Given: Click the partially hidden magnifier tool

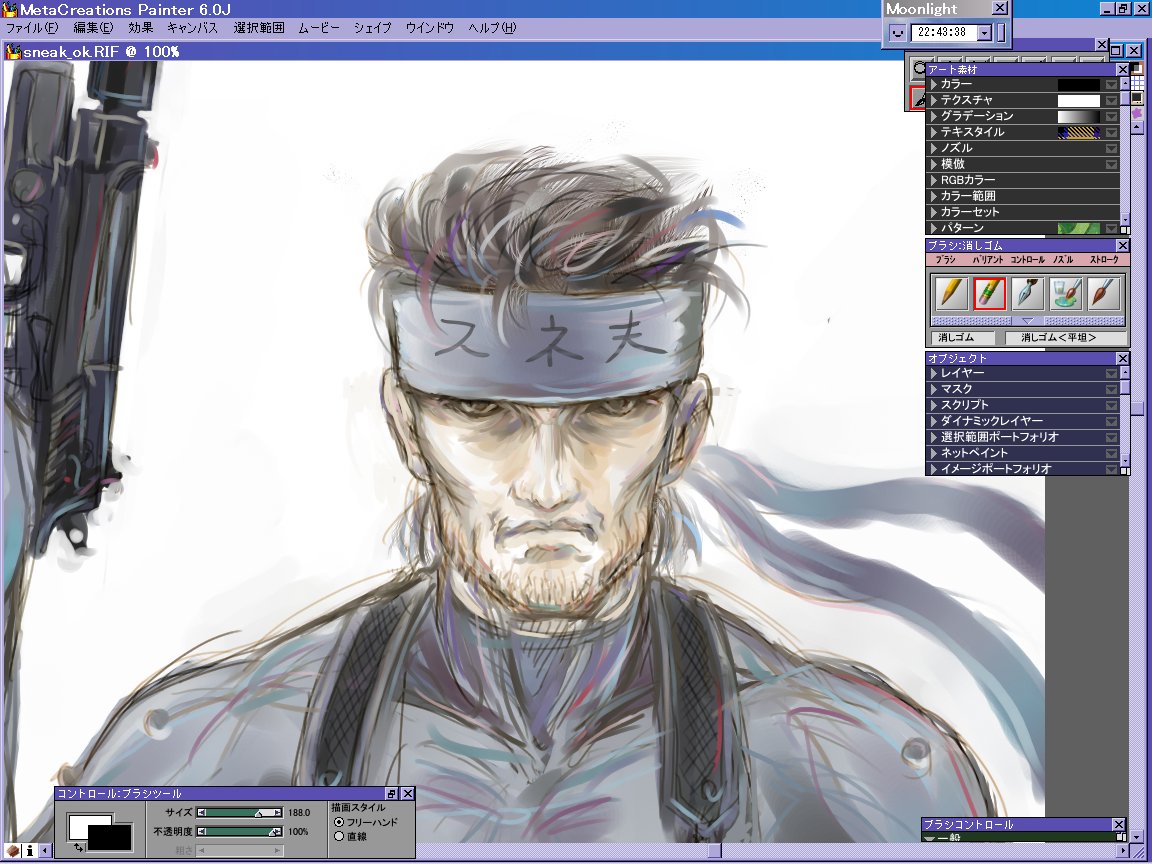Looking at the screenshot, I should pyautogui.click(x=918, y=69).
